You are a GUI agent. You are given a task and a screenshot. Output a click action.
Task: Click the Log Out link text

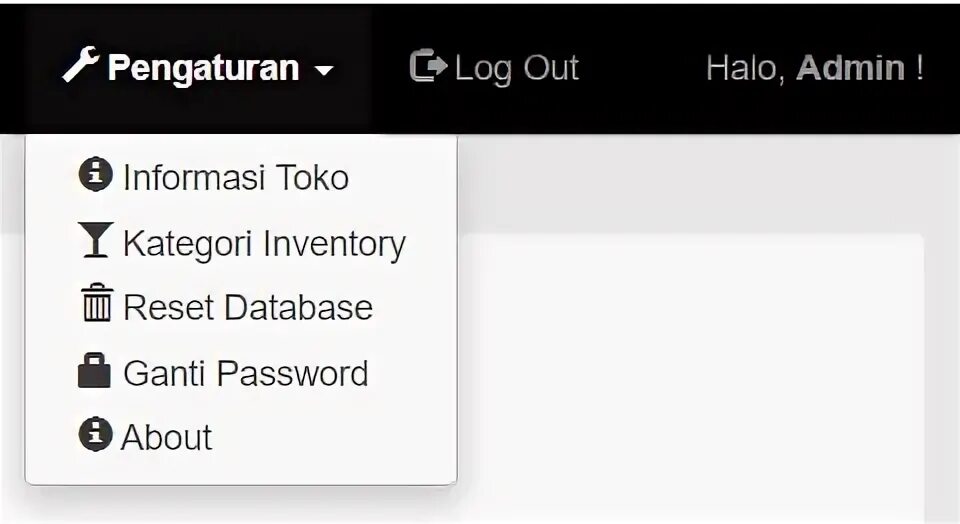coord(516,68)
